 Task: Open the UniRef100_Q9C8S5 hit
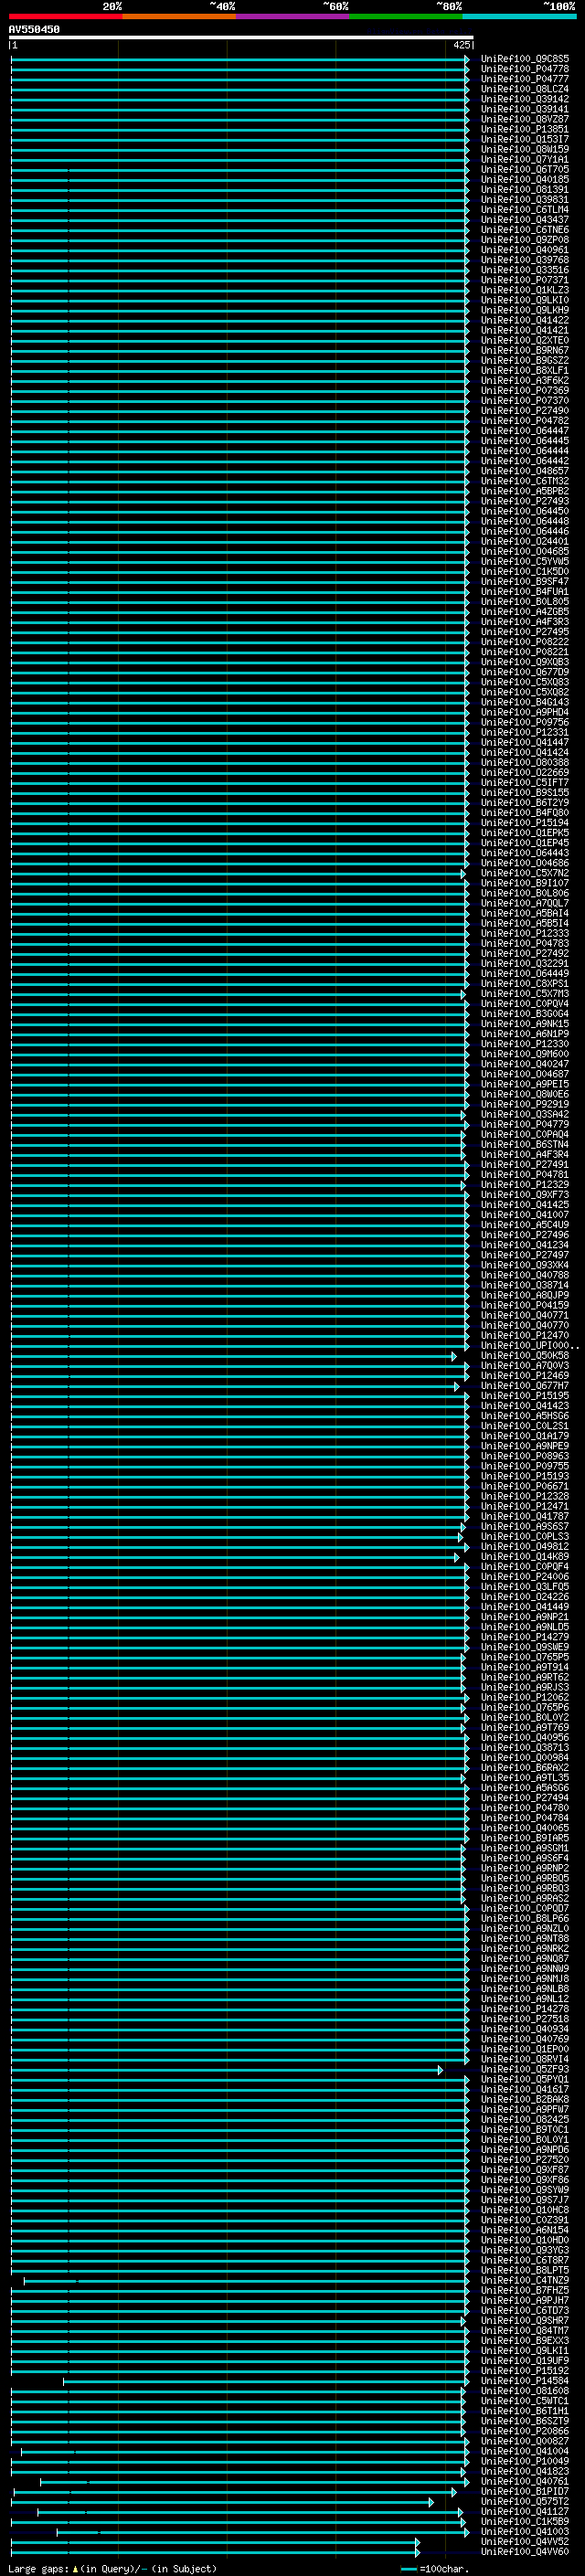524,59
